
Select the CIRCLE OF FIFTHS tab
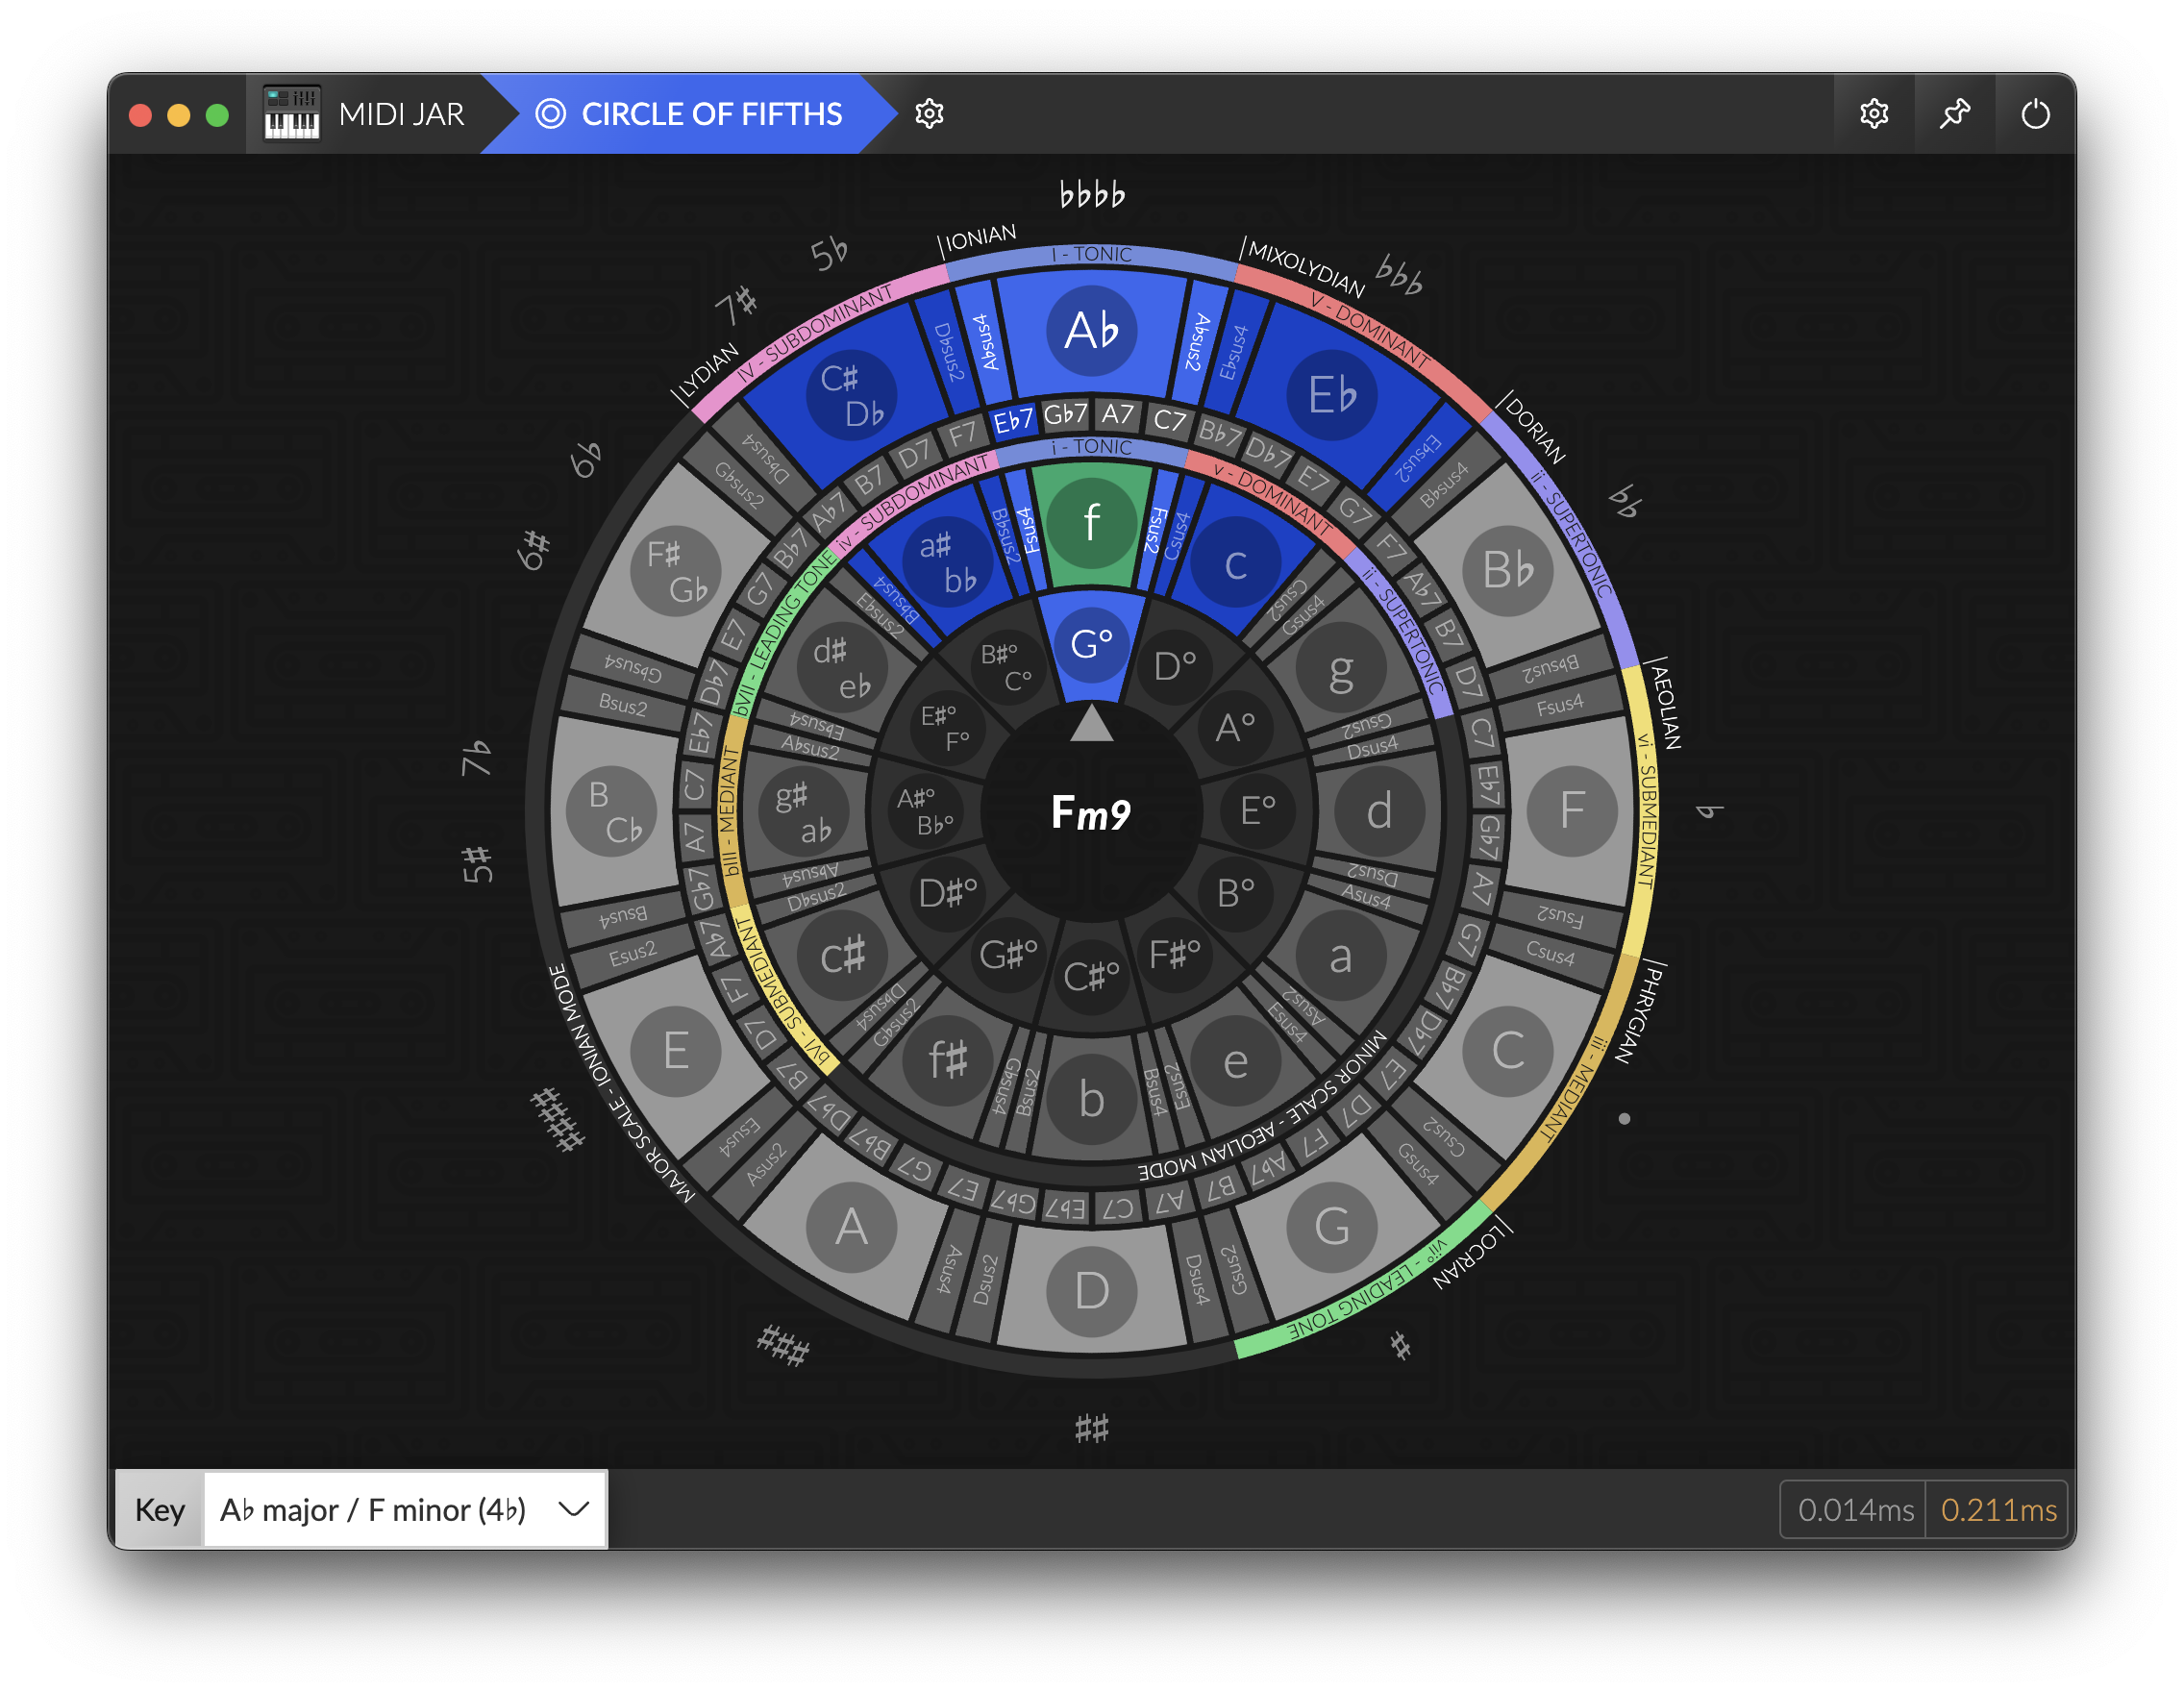pyautogui.click(x=711, y=114)
